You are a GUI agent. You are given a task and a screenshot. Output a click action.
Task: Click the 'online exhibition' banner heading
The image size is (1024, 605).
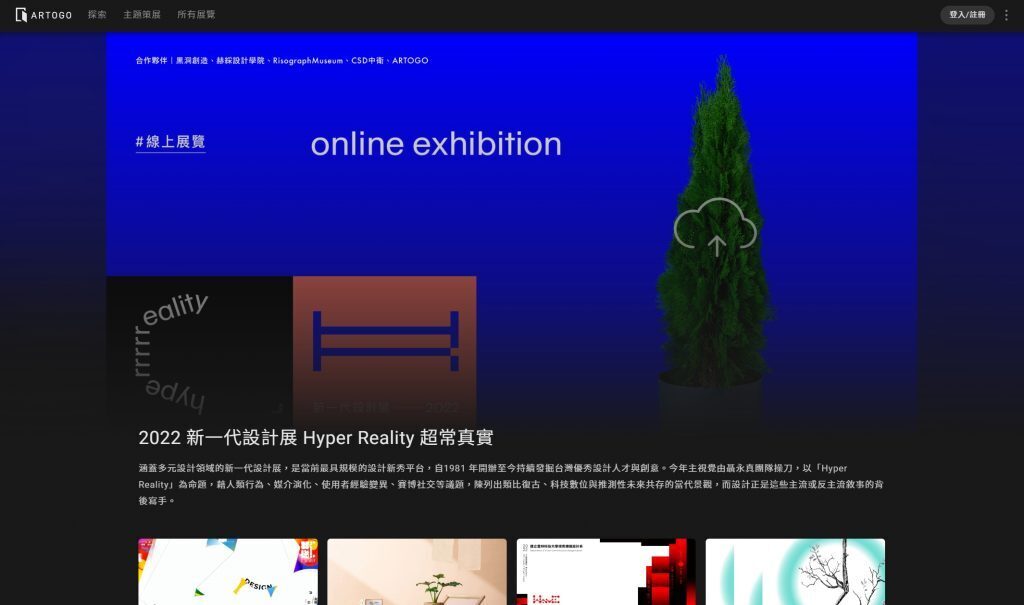[436, 144]
